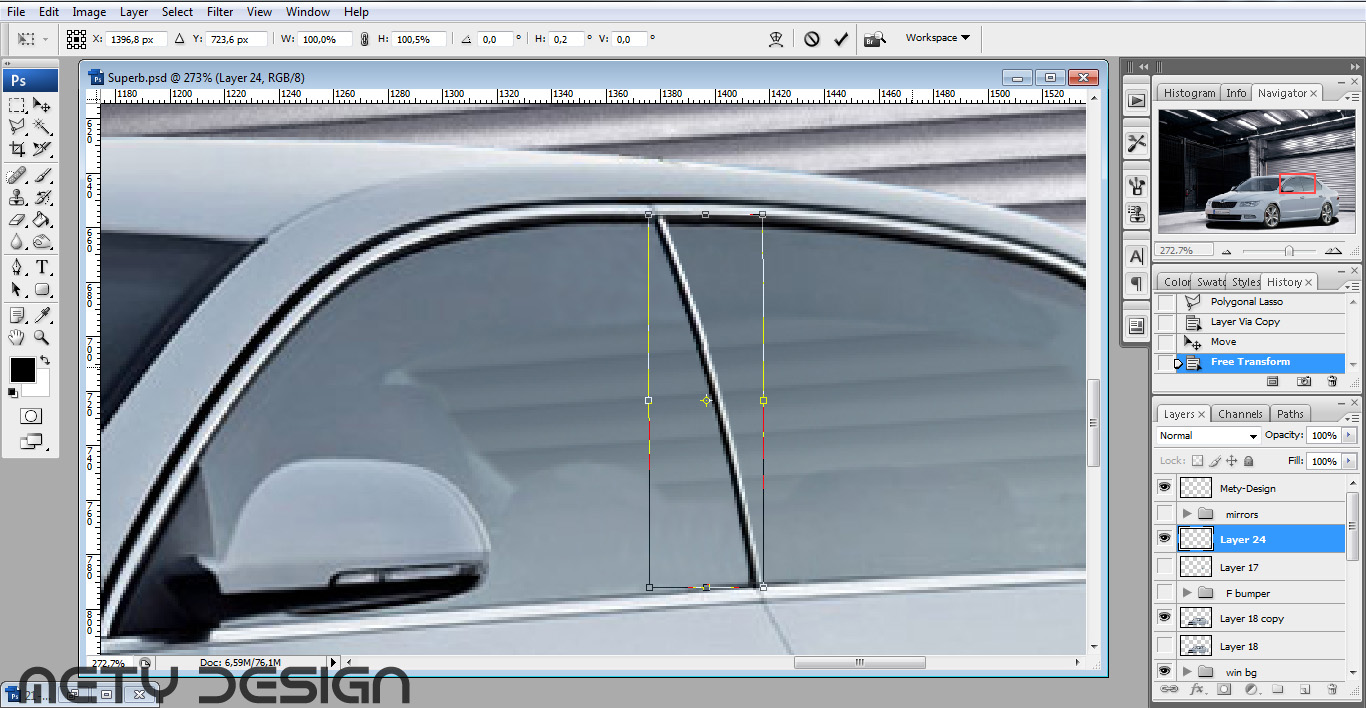Click the X position input field
This screenshot has width=1366, height=708.
137,39
